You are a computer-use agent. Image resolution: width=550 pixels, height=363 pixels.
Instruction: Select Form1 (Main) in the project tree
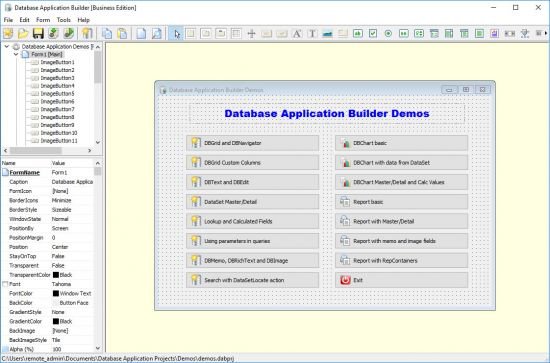click(x=47, y=54)
